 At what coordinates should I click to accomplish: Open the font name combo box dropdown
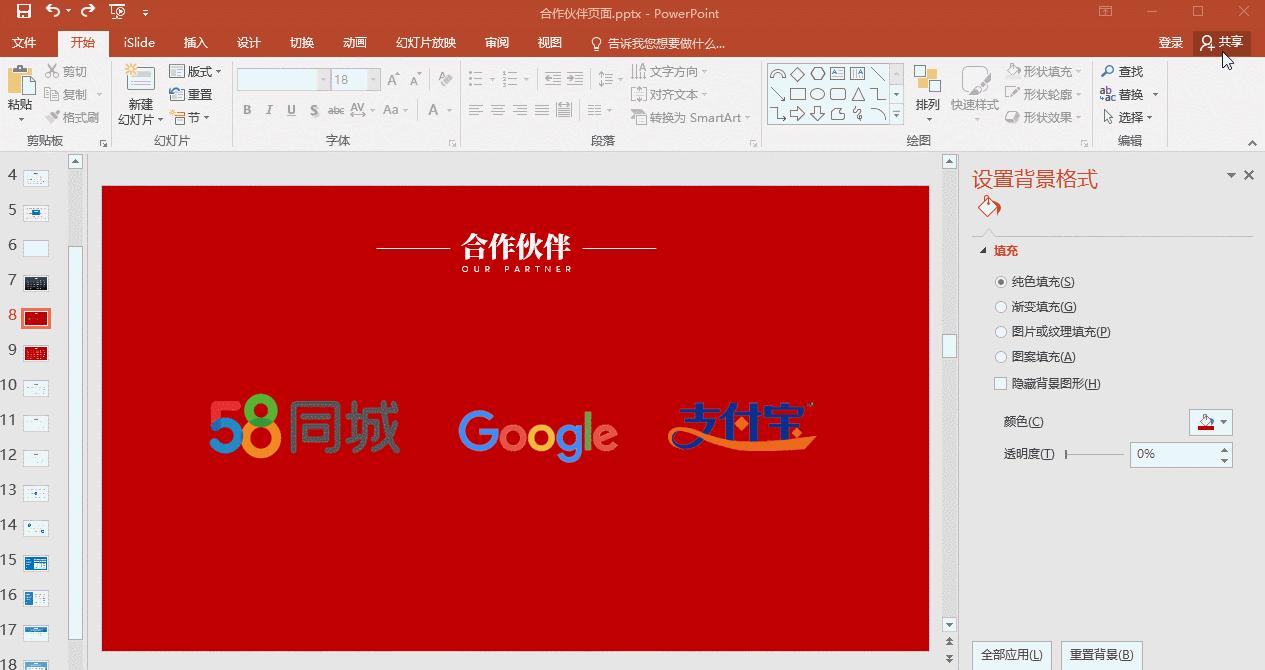coord(323,79)
